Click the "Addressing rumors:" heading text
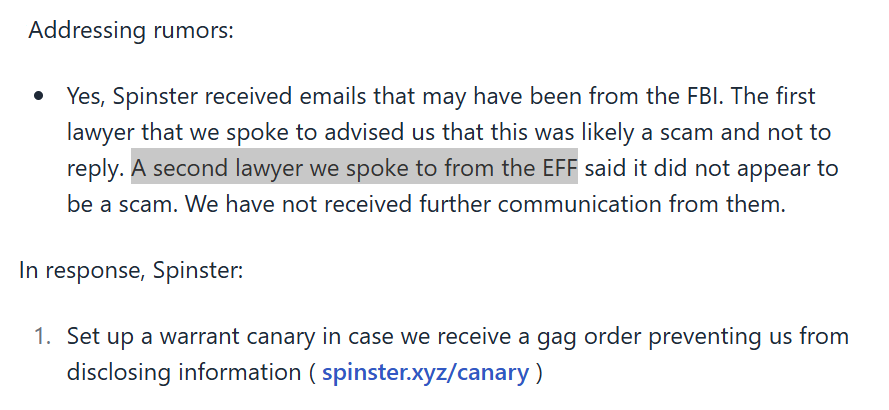This screenshot has height=410, width=889. pos(131,30)
